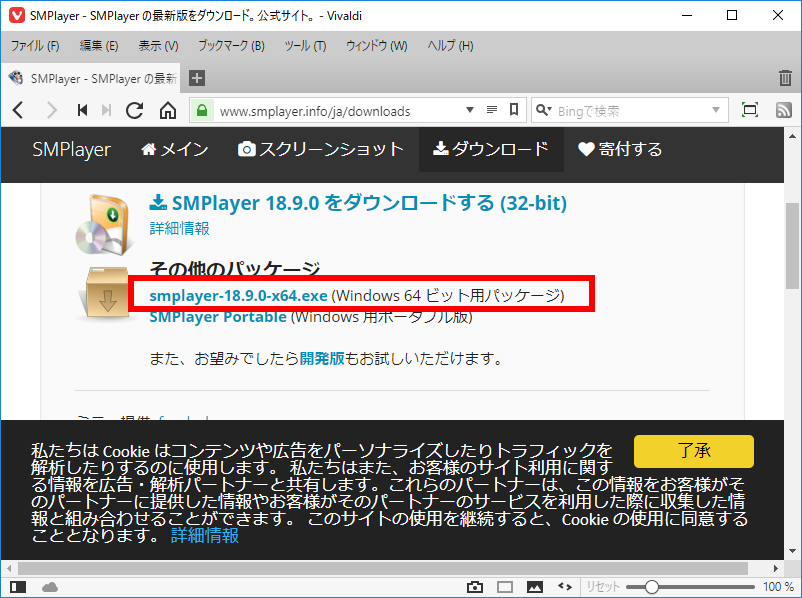Expand search history dropdown arrow
Image resolution: width=802 pixels, height=598 pixels.
(716, 110)
